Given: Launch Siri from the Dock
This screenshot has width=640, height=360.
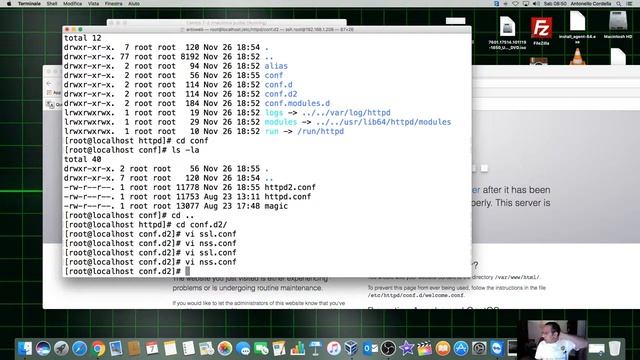Looking at the screenshot, I should [43, 348].
